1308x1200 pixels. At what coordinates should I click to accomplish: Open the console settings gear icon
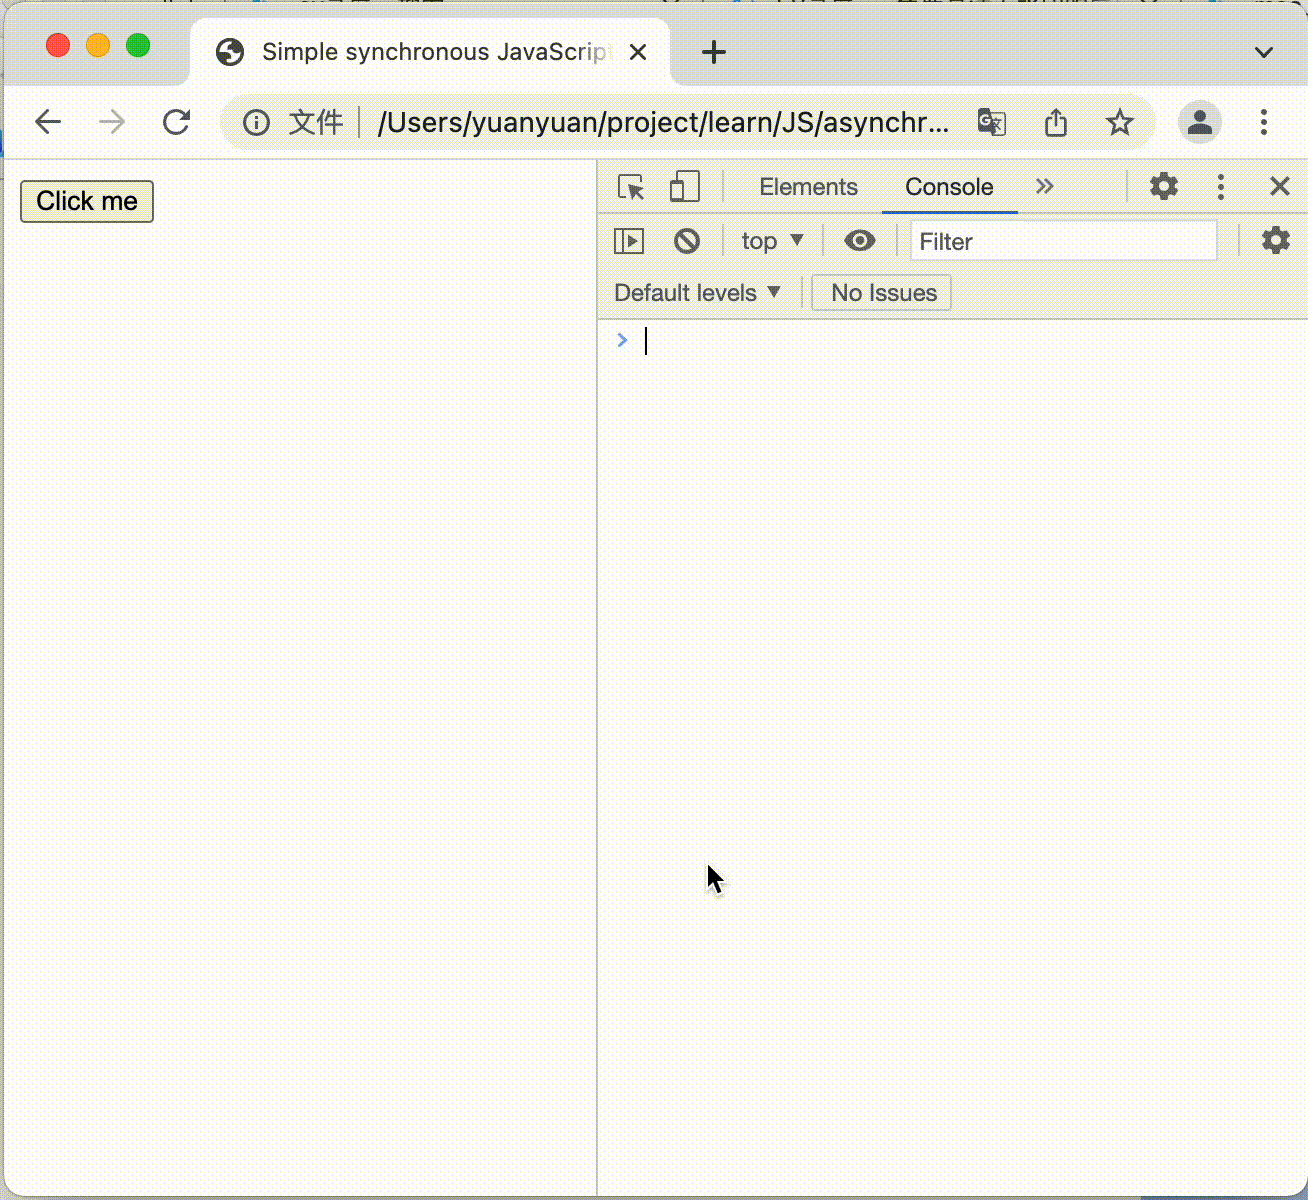[1275, 240]
